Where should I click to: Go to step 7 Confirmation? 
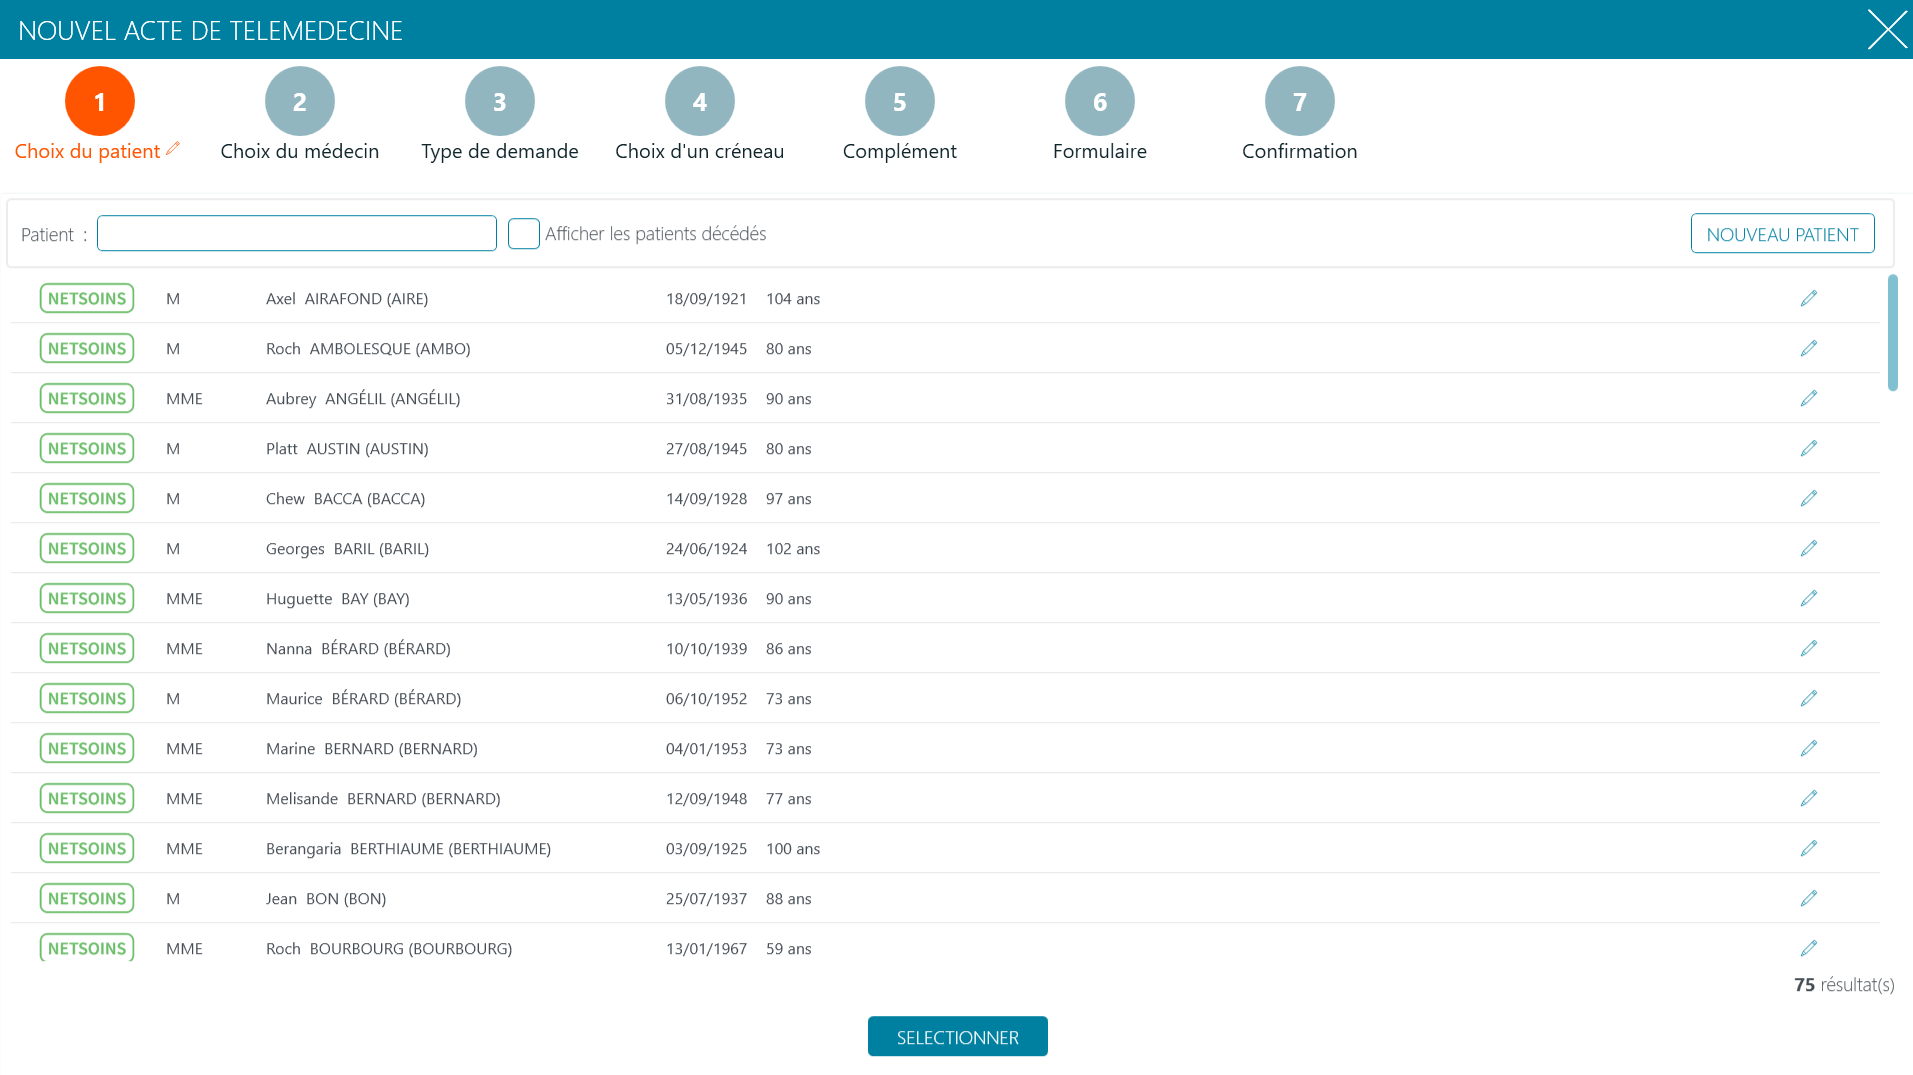(1300, 101)
